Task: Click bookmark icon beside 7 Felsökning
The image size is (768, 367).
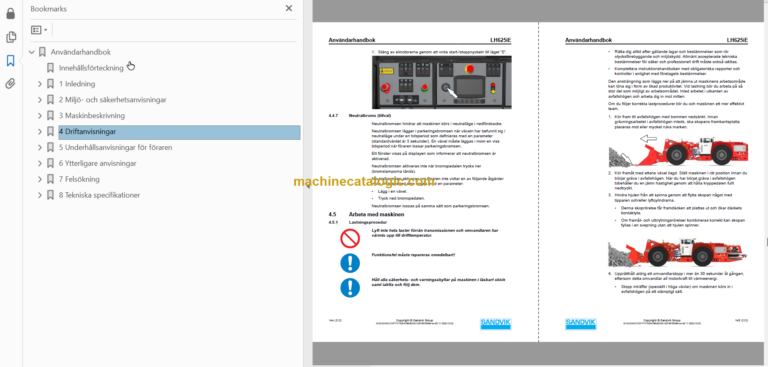Action: point(50,179)
